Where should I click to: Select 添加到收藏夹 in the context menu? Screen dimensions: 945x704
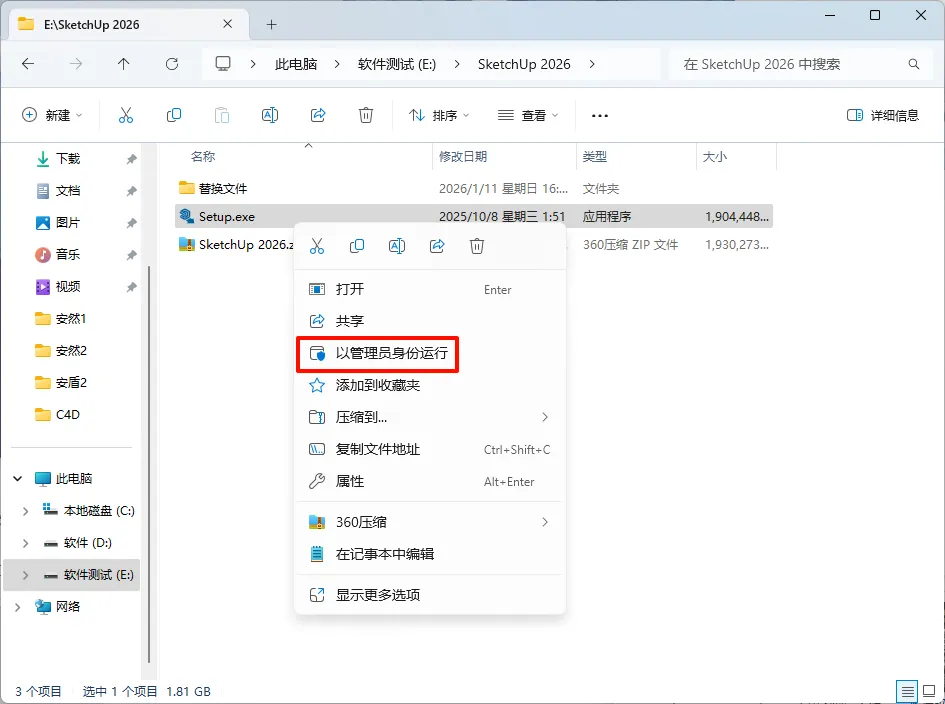point(430,385)
